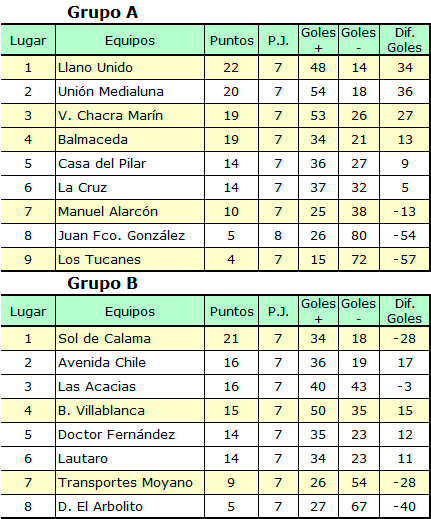Click the Equipos header in Grupo B
Image resolution: width=431 pixels, height=519 pixels.
point(130,311)
